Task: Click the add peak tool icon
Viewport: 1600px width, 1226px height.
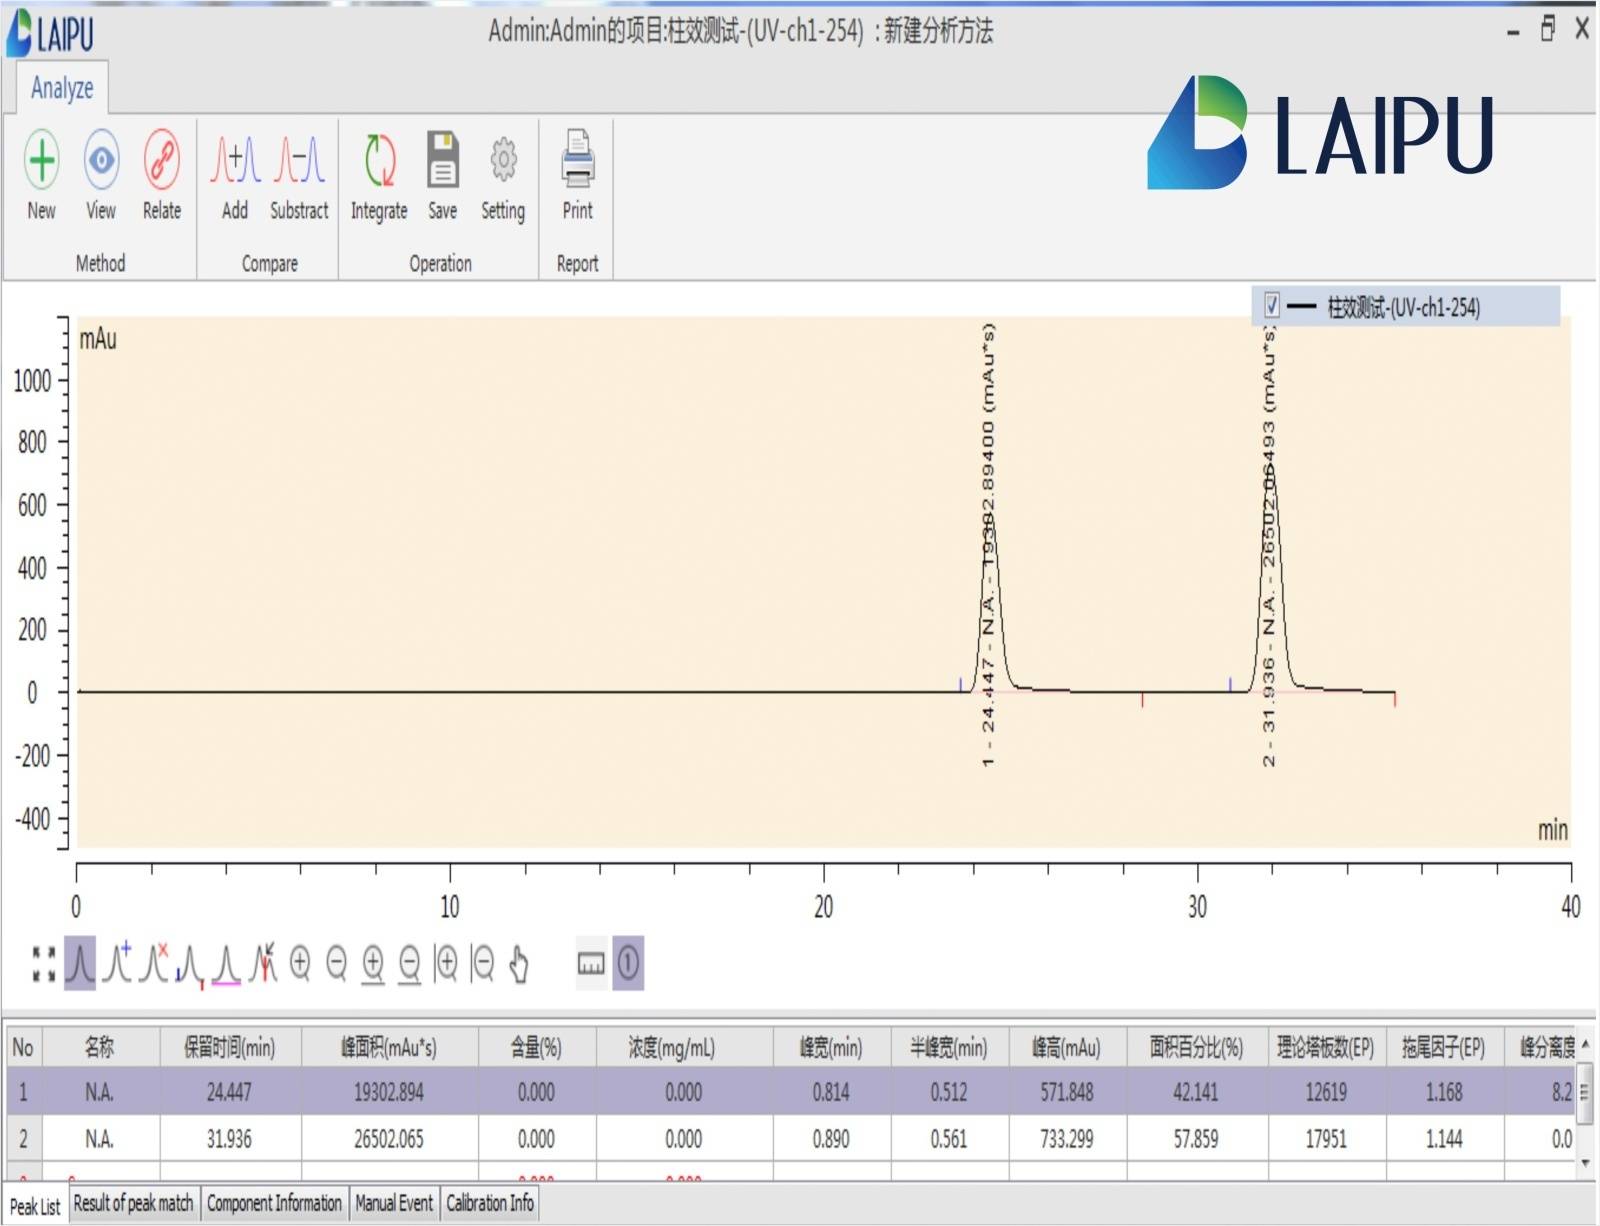Action: (118, 963)
